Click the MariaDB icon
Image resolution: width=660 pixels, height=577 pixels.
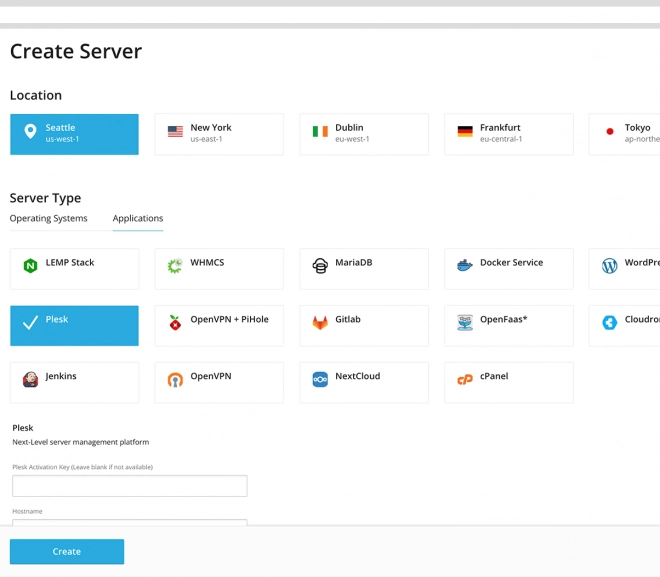click(x=320, y=266)
